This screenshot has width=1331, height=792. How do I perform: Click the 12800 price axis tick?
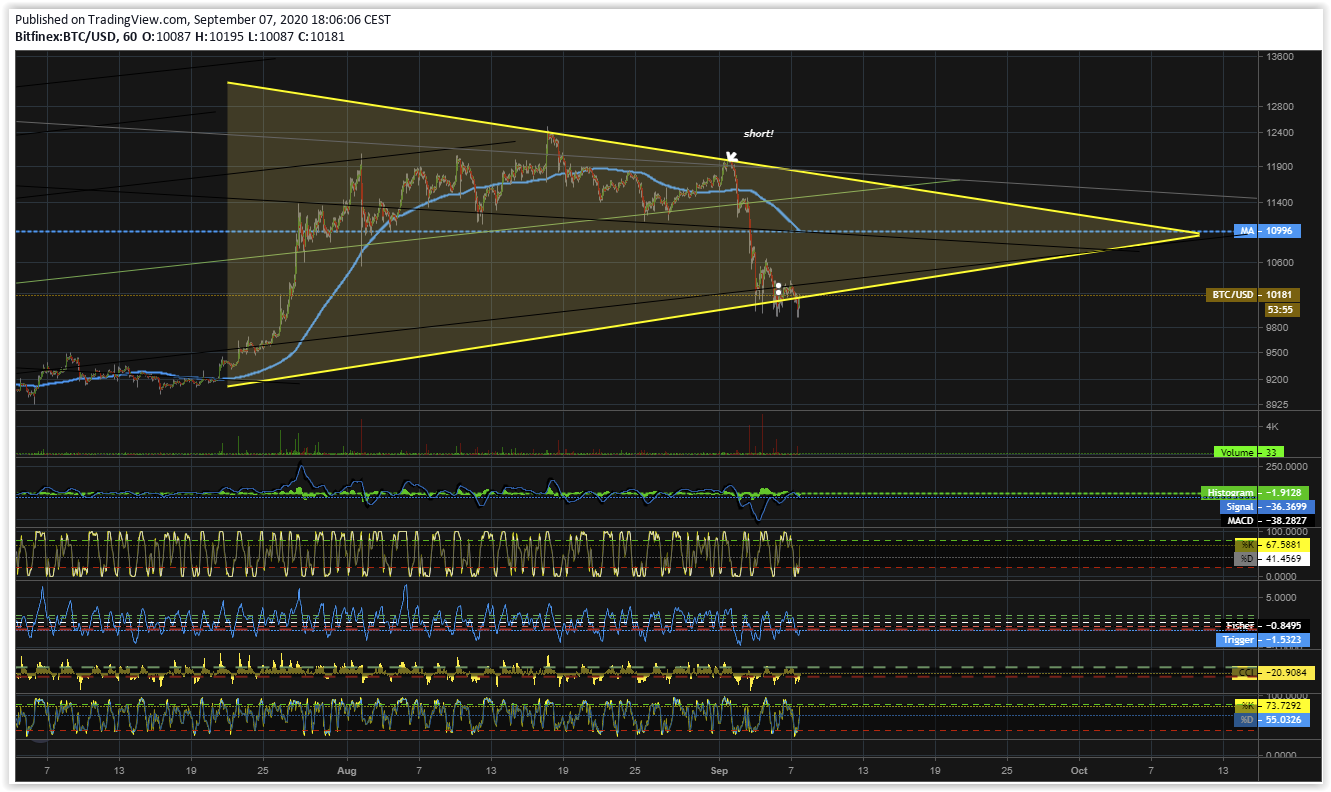click(x=1281, y=106)
